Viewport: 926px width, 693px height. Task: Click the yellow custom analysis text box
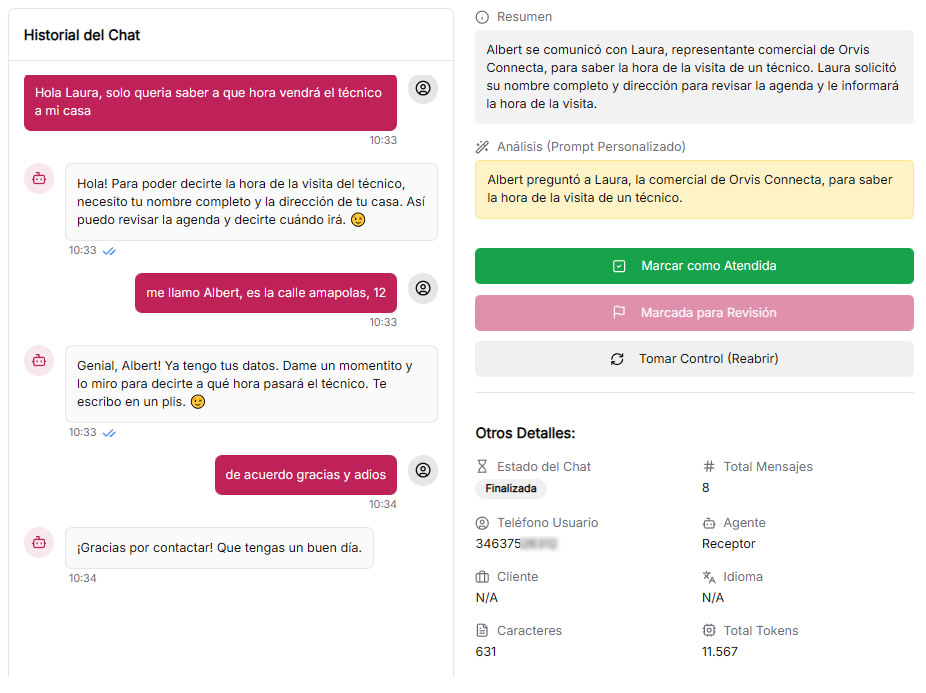click(694, 189)
